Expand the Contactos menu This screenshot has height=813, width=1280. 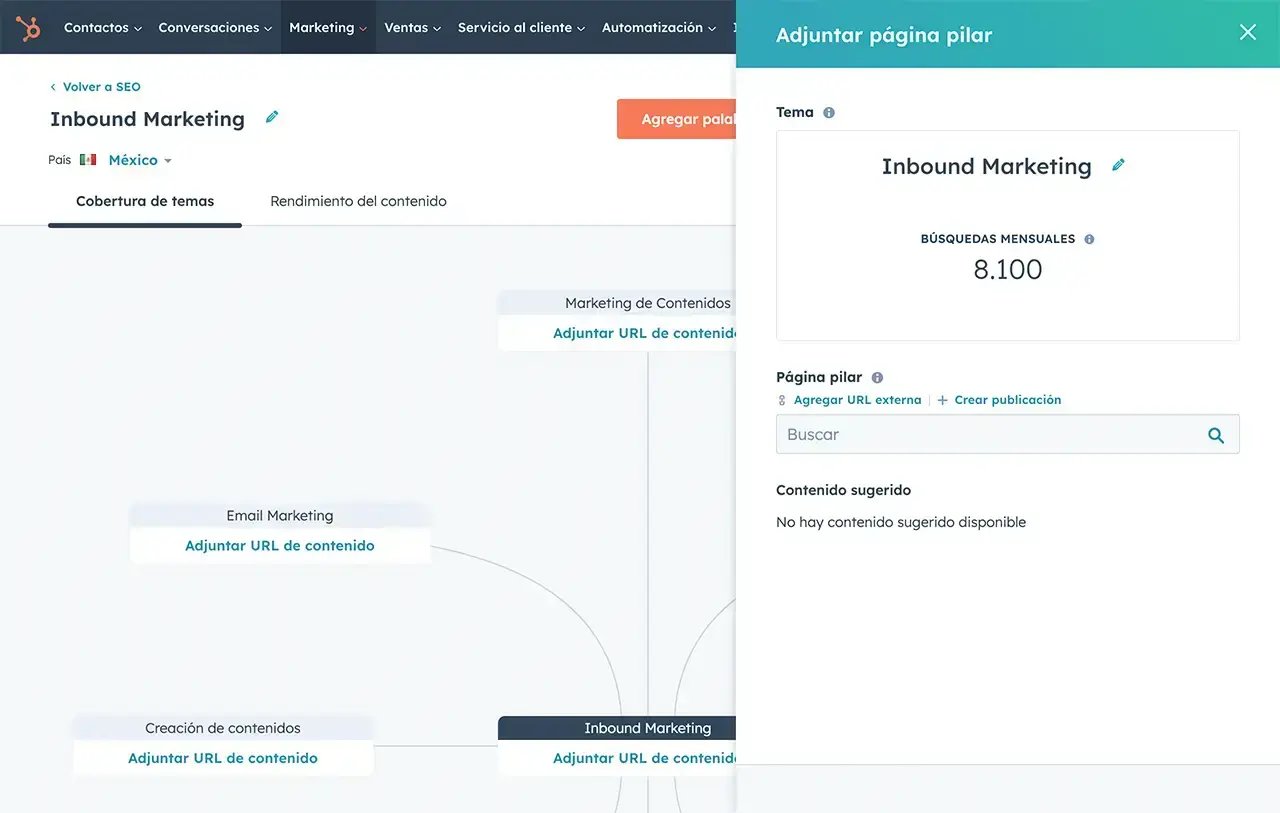tap(102, 28)
